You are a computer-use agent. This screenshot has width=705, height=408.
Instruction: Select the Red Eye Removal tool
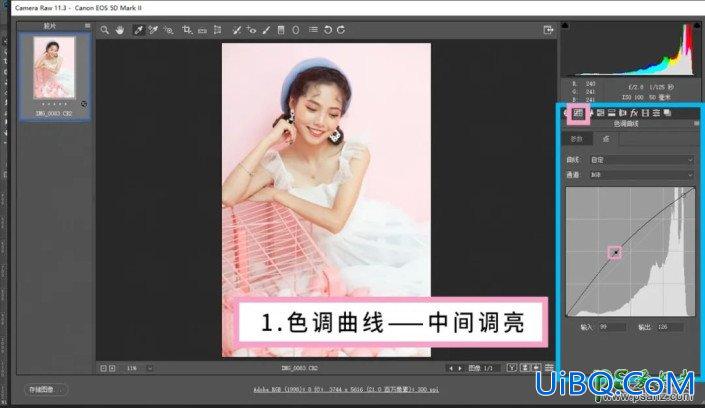point(251,30)
